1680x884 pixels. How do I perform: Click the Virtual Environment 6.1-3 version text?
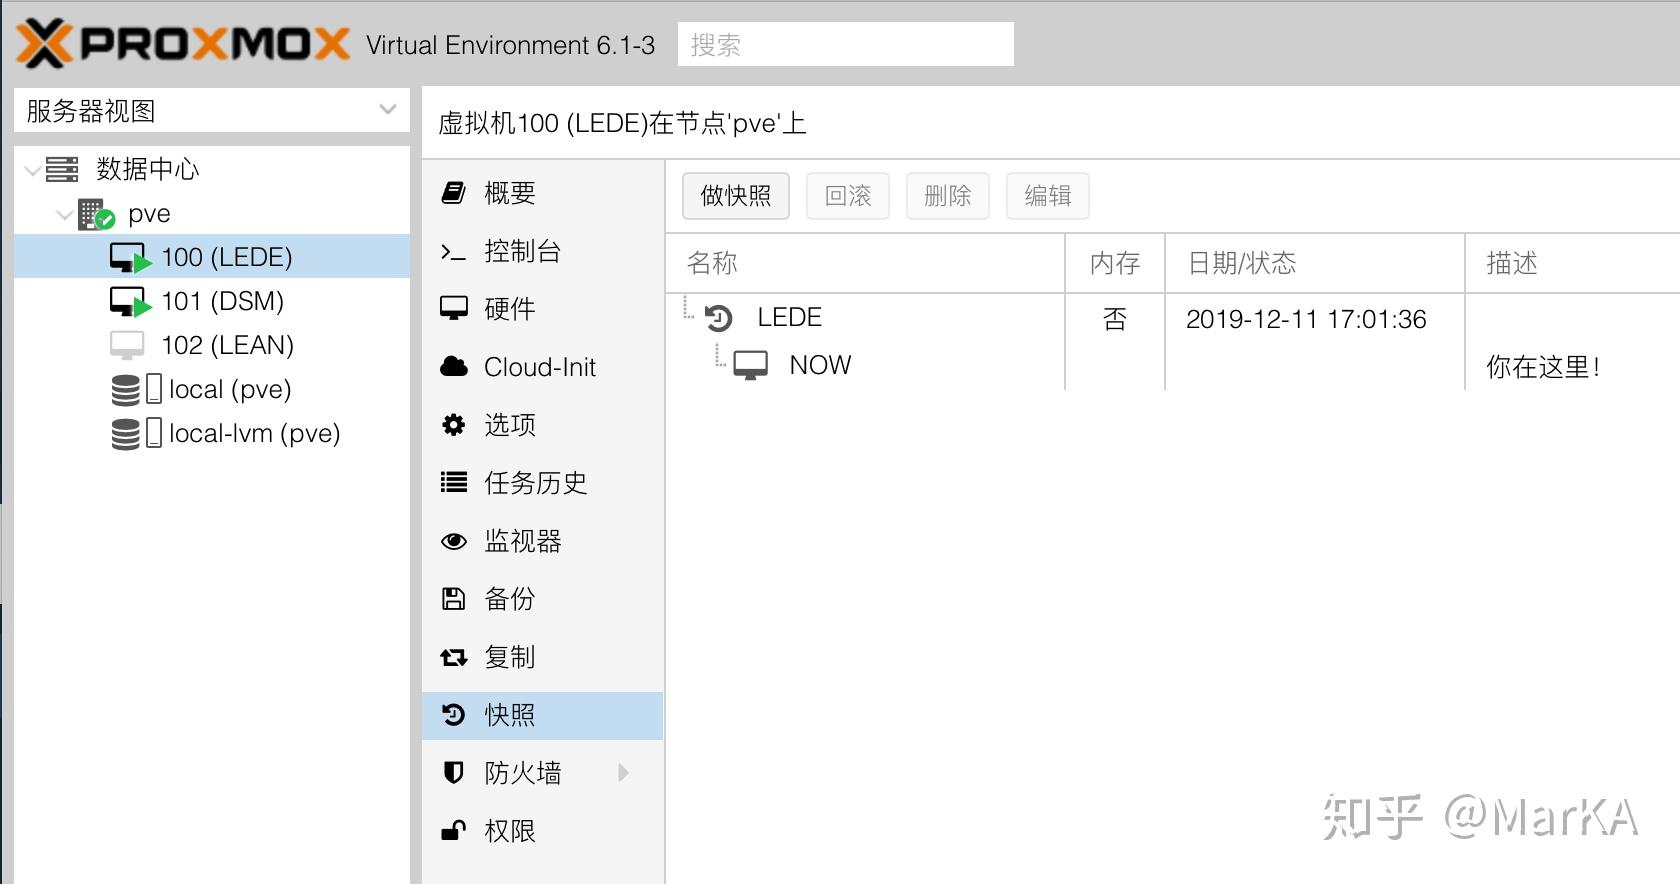(x=510, y=45)
